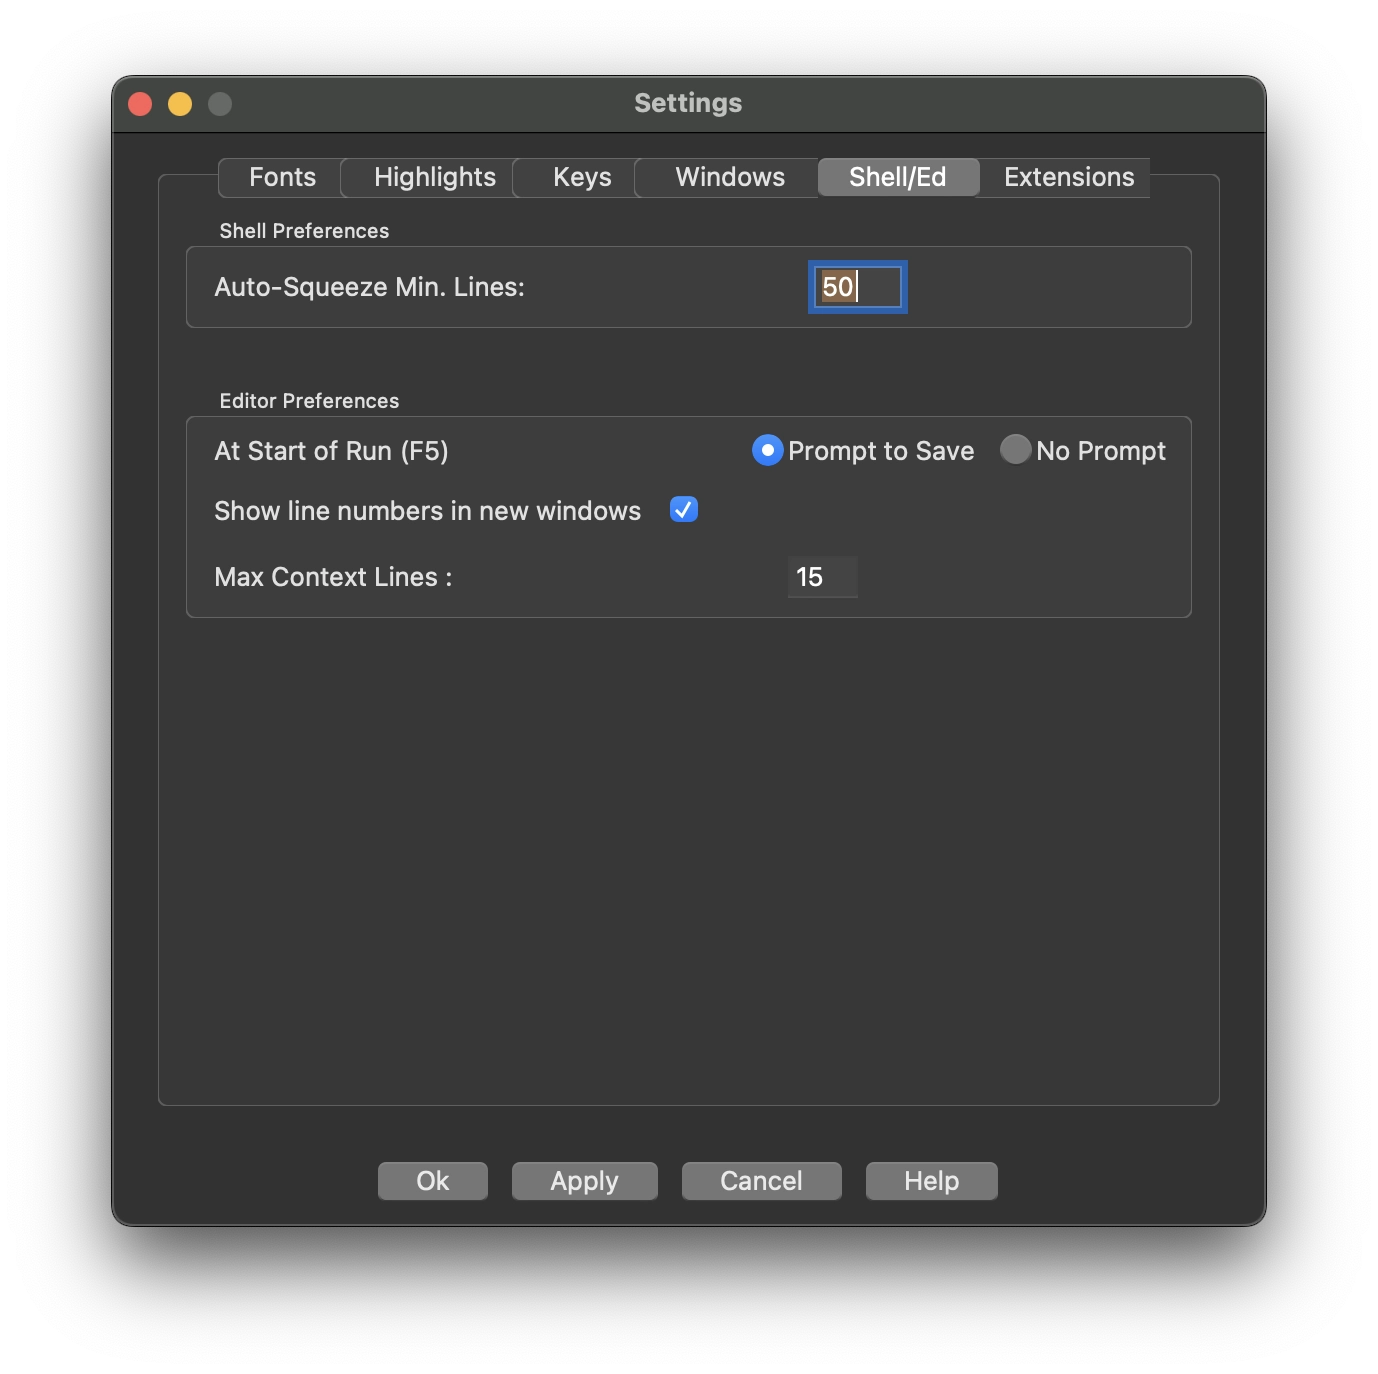Viewport: 1378px width, 1374px height.
Task: Switch to the Fonts tab
Action: click(x=281, y=177)
